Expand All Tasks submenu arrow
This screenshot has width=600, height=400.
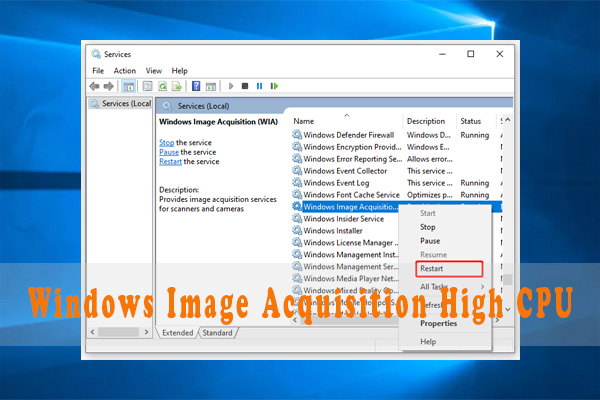(483, 286)
